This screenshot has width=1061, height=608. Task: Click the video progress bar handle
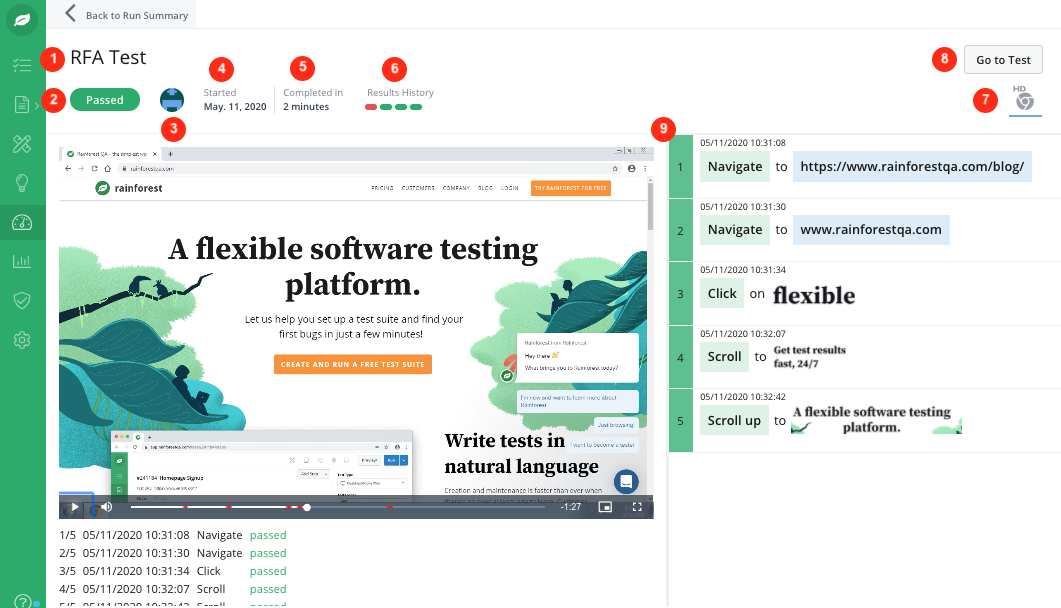click(307, 507)
